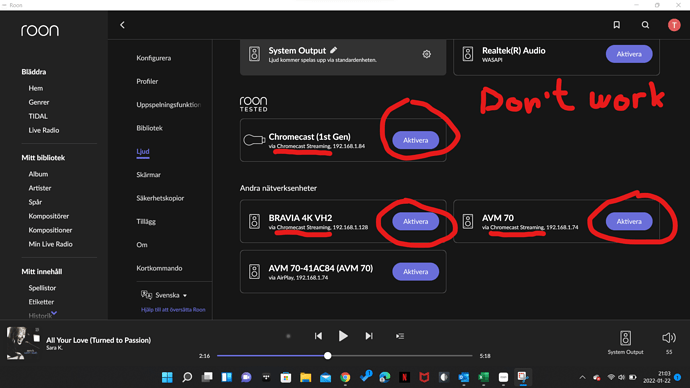Click the Chromecast (1st Gen) device icon
The width and height of the screenshot is (690, 388).
254,140
